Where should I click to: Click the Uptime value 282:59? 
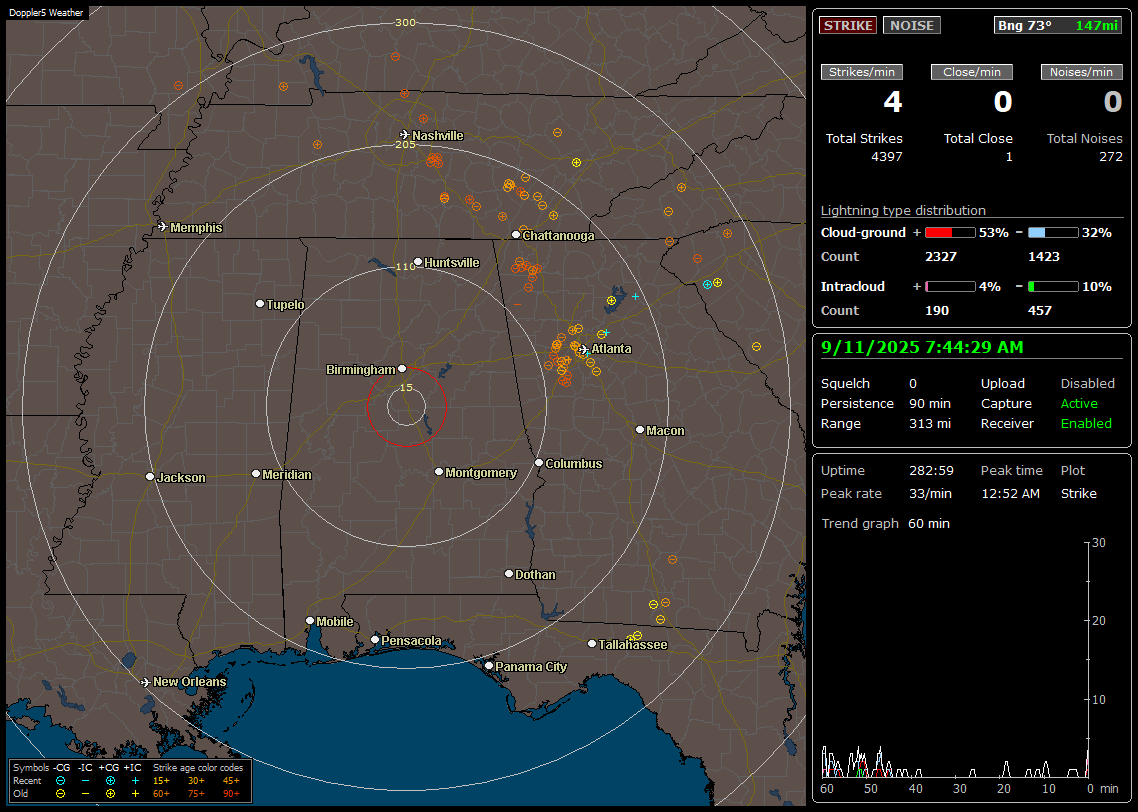[931, 471]
